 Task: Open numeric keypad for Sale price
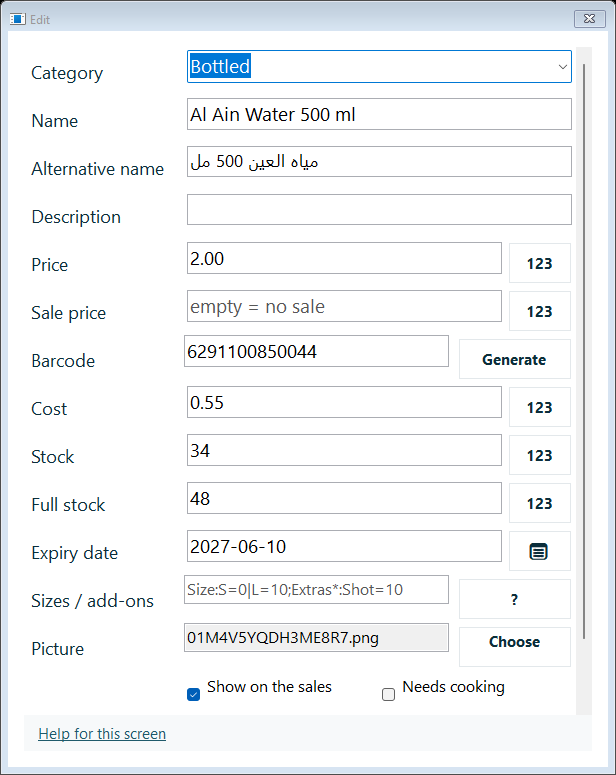(539, 311)
